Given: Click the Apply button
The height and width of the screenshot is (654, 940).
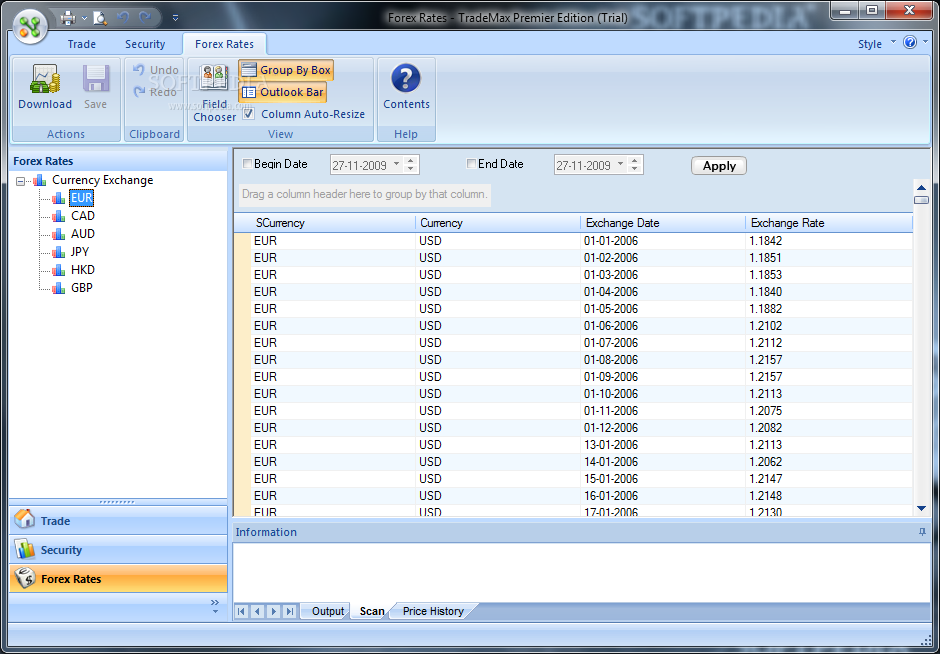Looking at the screenshot, I should point(719,166).
